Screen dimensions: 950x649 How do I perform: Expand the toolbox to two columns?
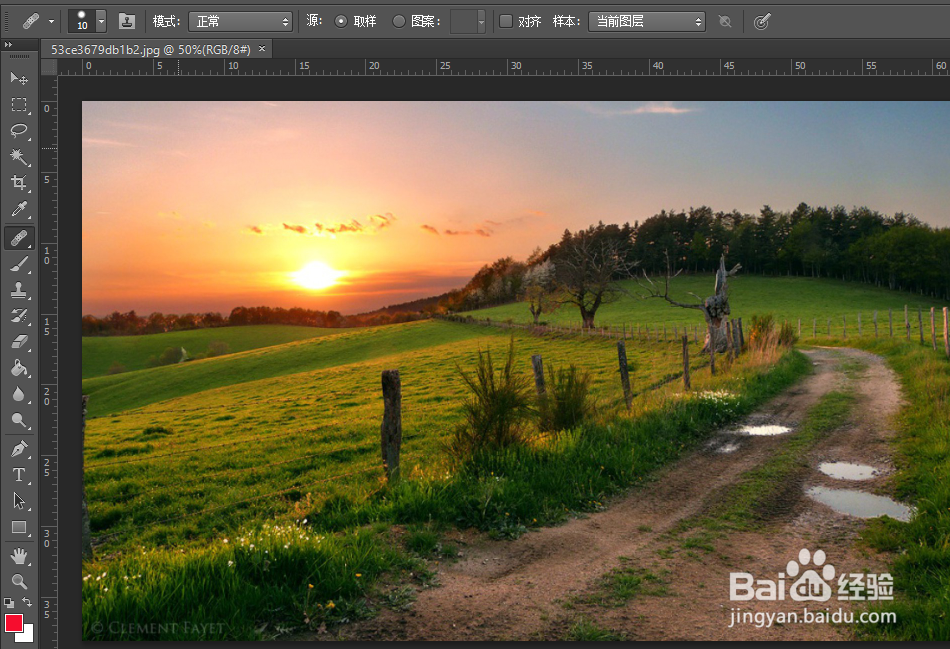[x=8, y=44]
